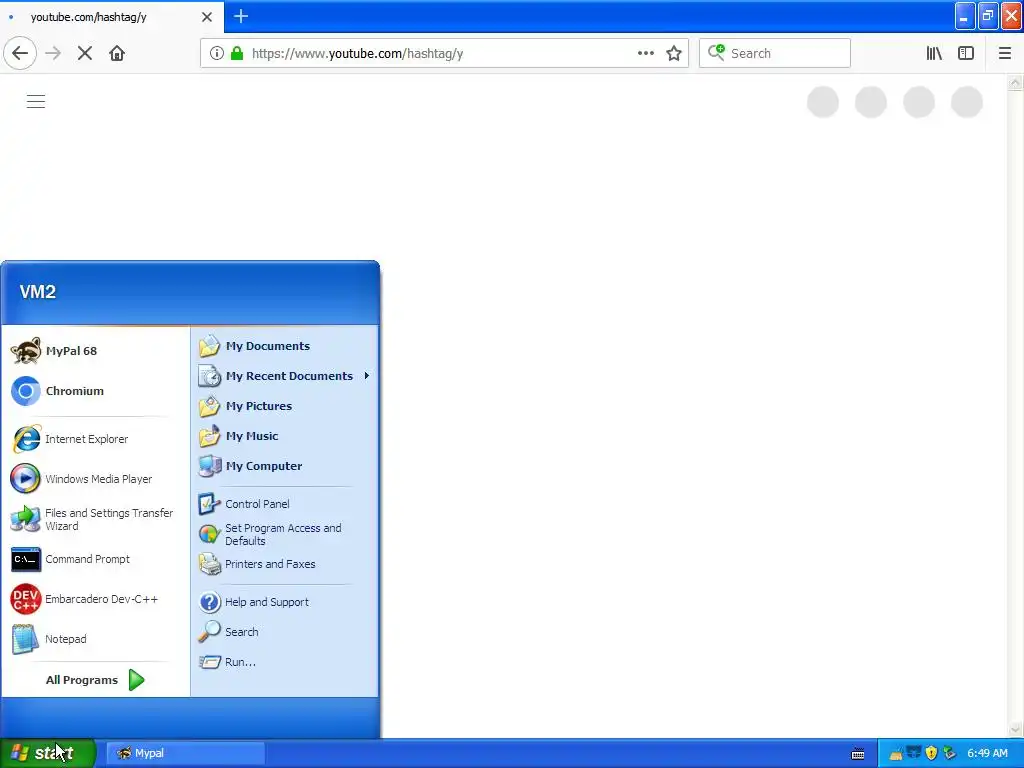Launch Chromium from Start menu

click(x=95, y=391)
